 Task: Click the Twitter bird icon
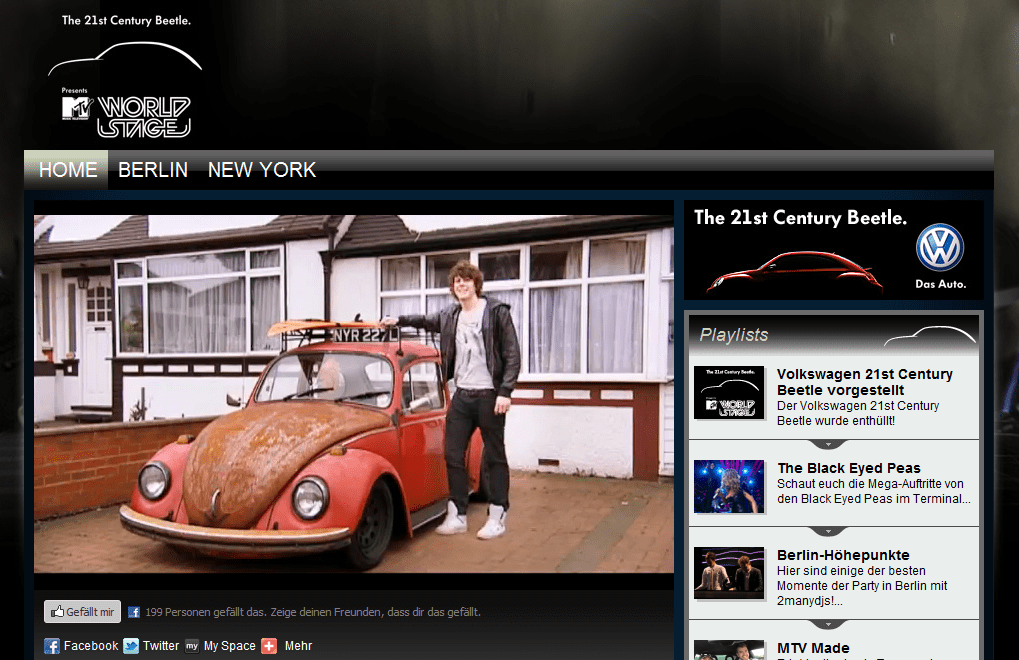pyautogui.click(x=131, y=646)
